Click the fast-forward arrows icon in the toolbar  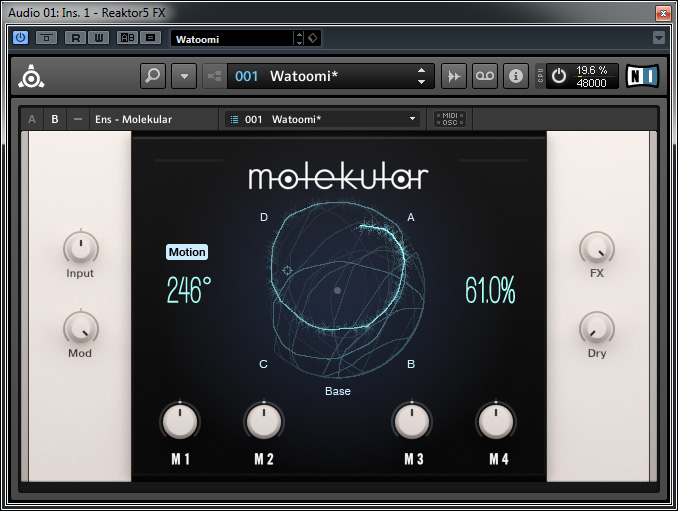(454, 76)
